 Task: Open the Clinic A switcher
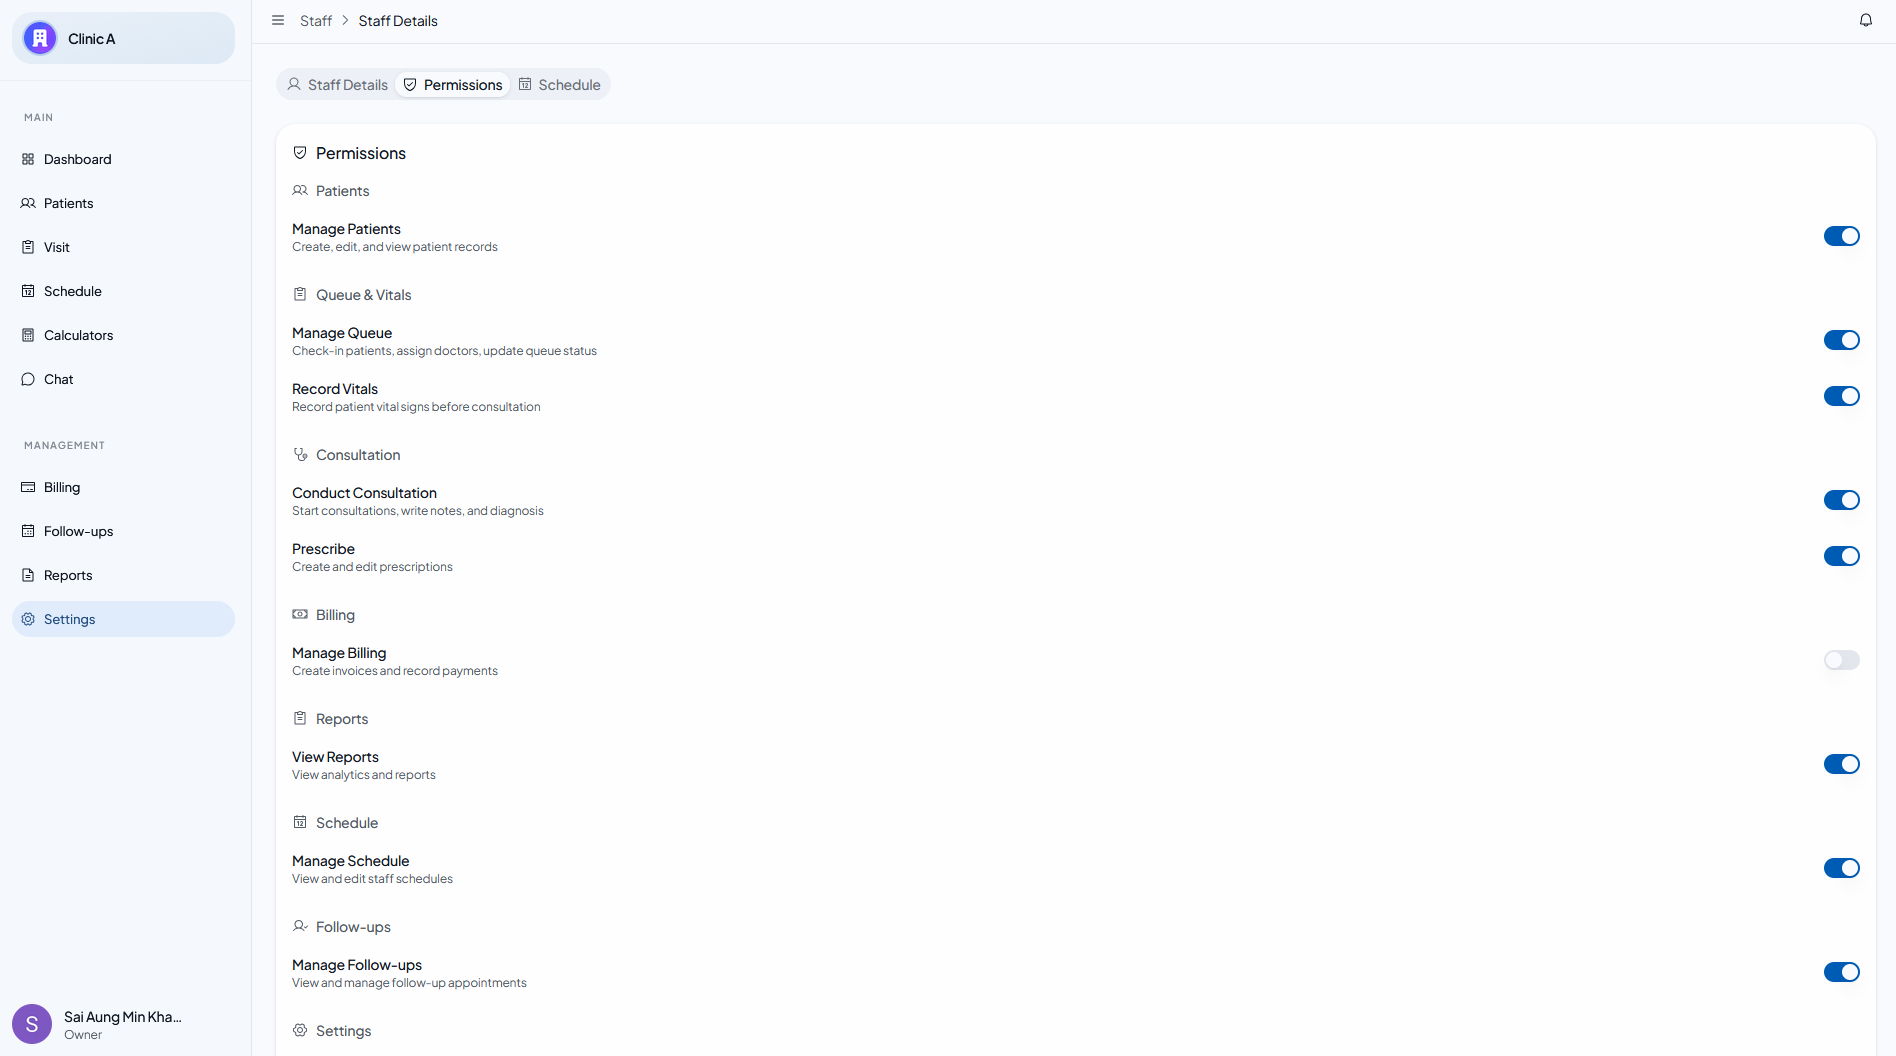tap(123, 38)
